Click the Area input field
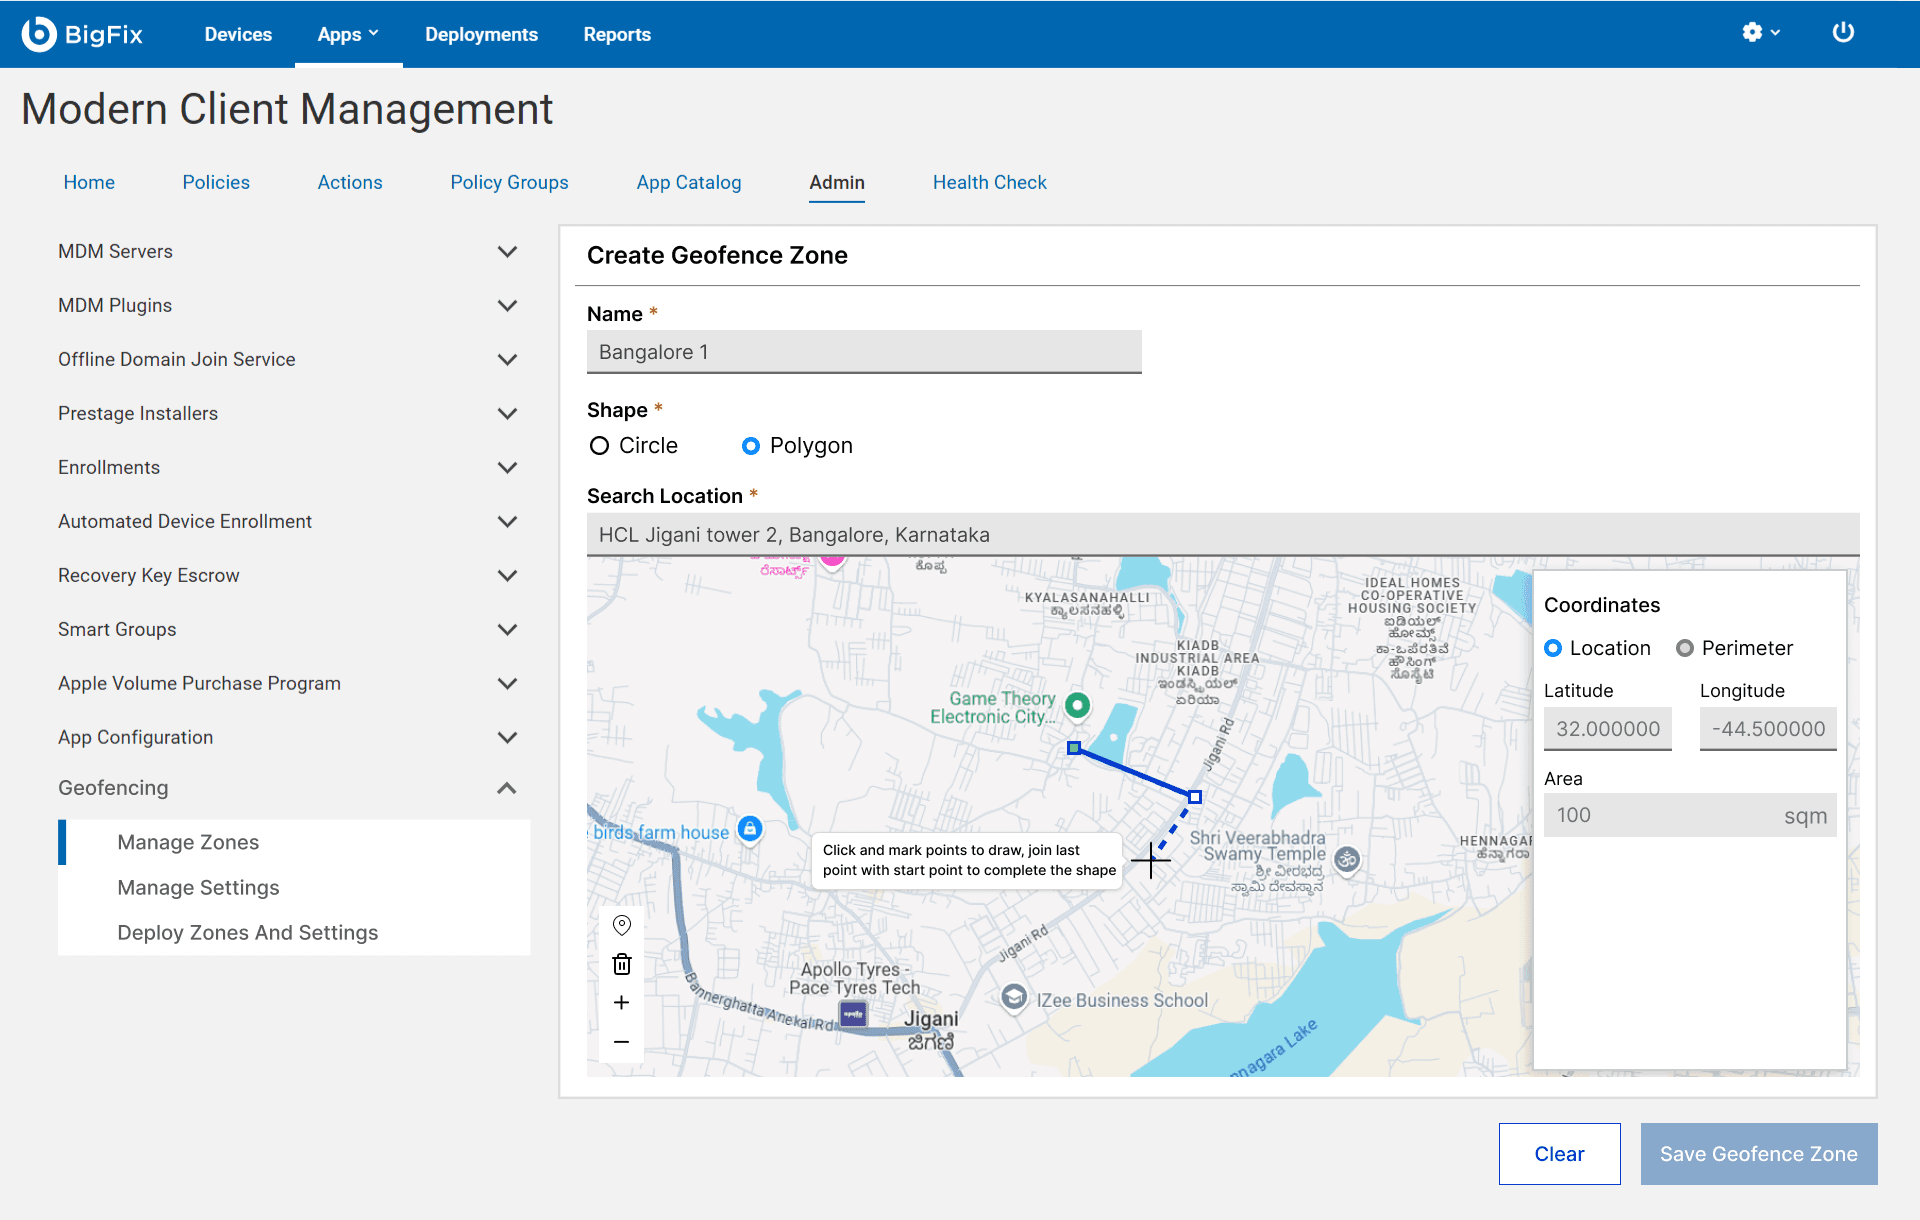The height and width of the screenshot is (1220, 1920). click(x=1690, y=815)
